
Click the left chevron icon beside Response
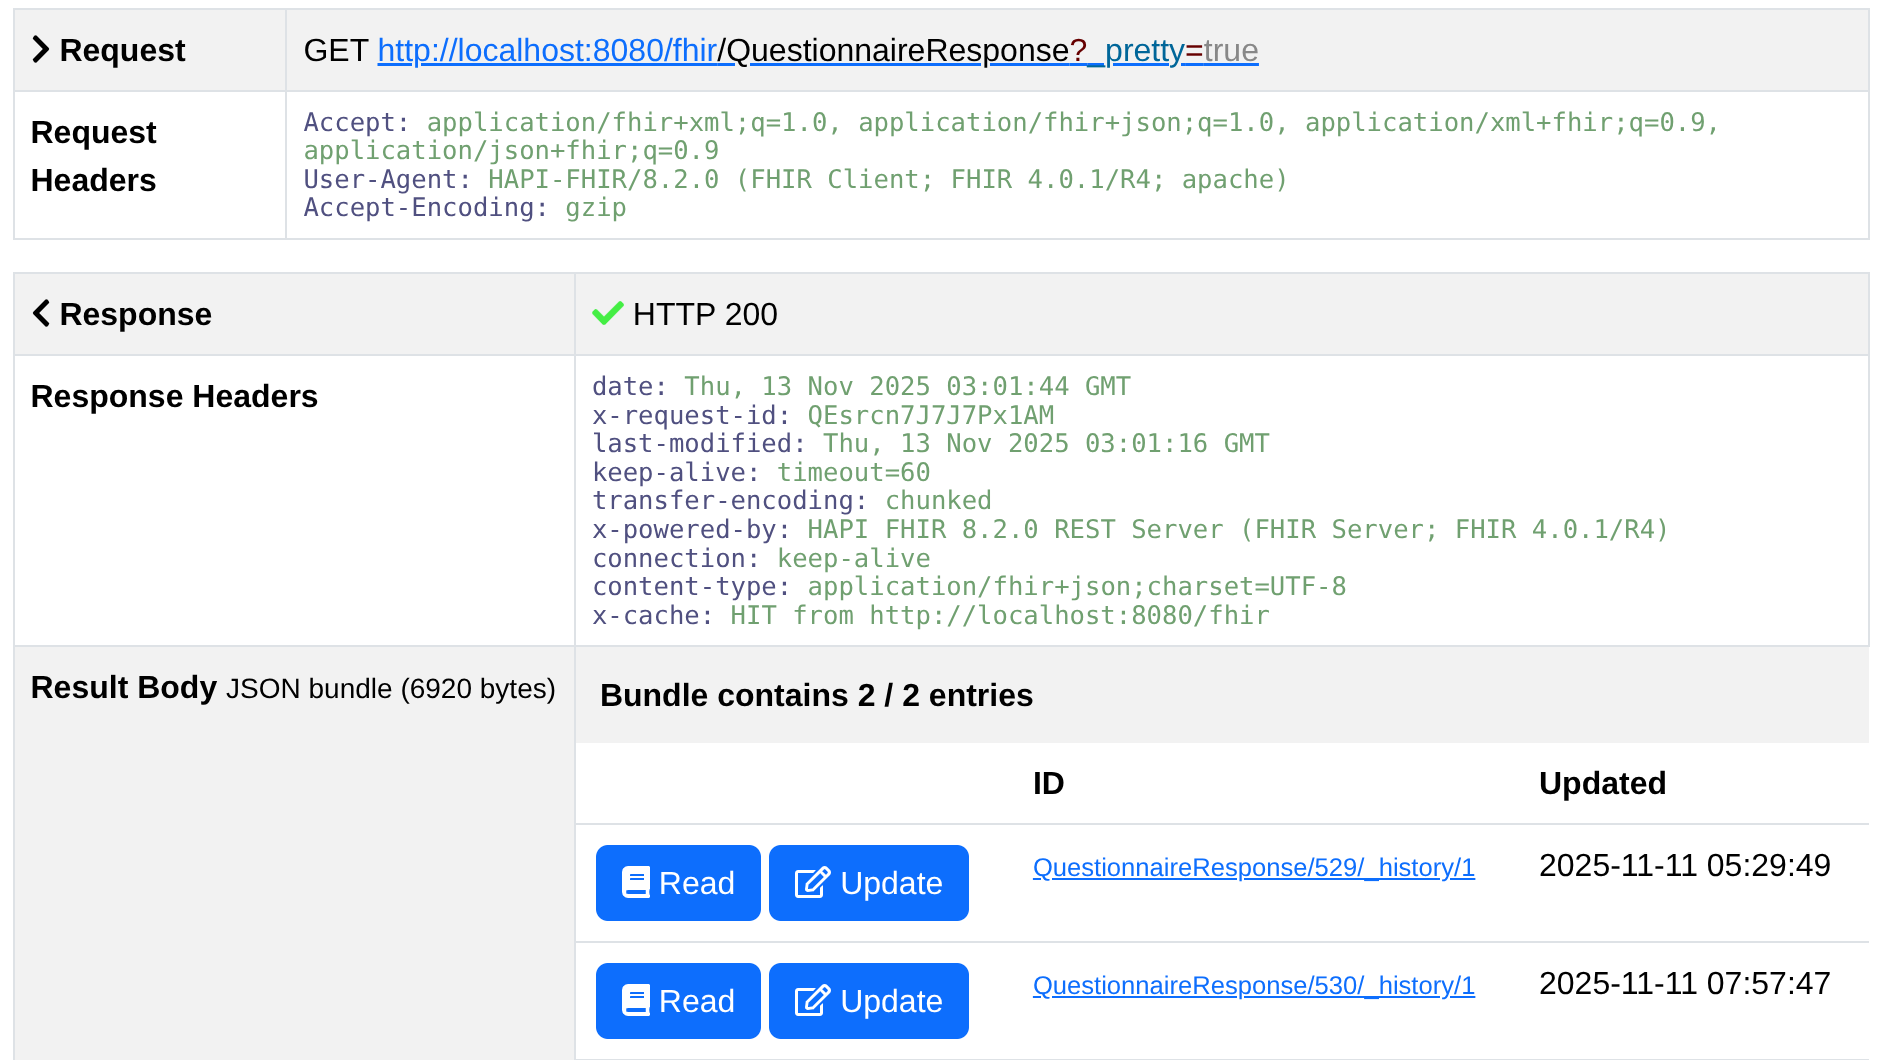[41, 314]
